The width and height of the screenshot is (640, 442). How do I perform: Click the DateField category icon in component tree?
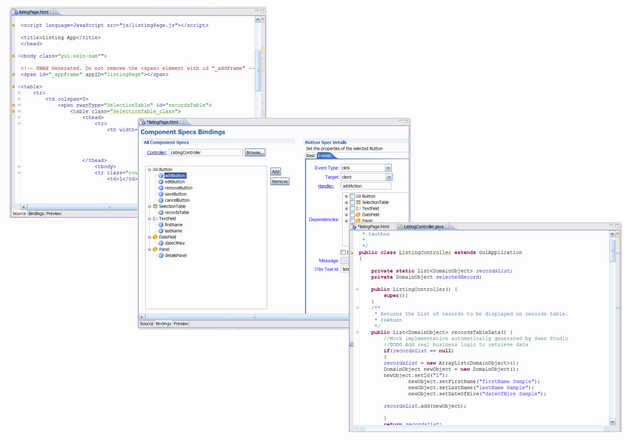coord(155,237)
